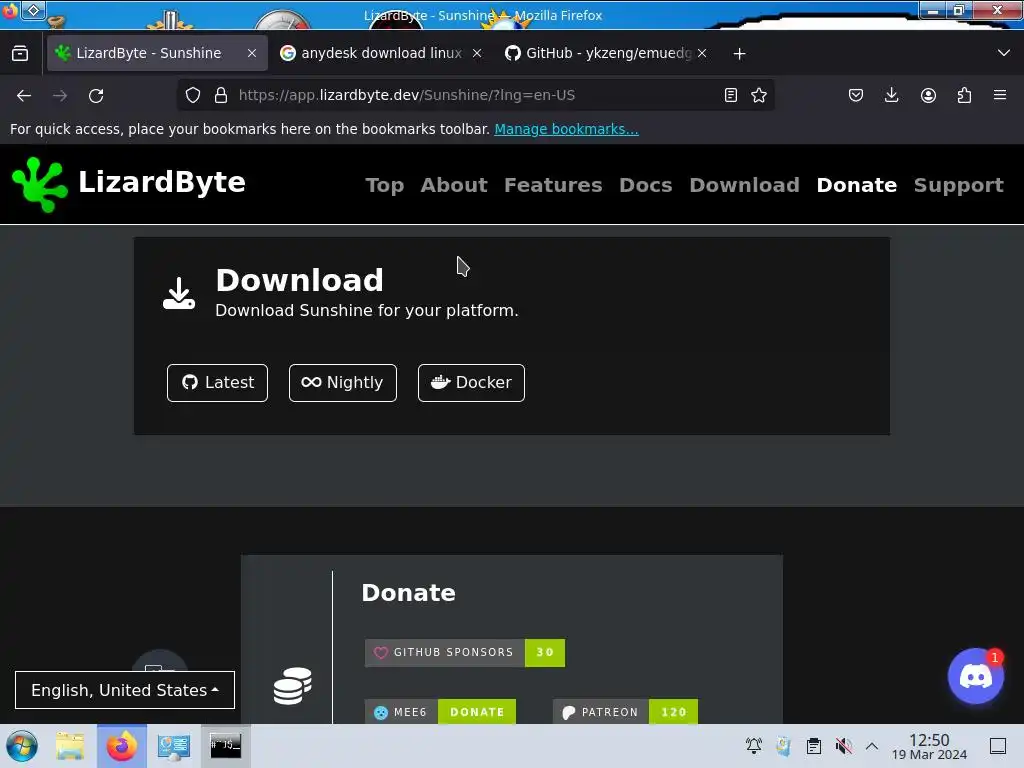Open the file manager taskbar icon
Viewport: 1024px width, 768px height.
70,746
